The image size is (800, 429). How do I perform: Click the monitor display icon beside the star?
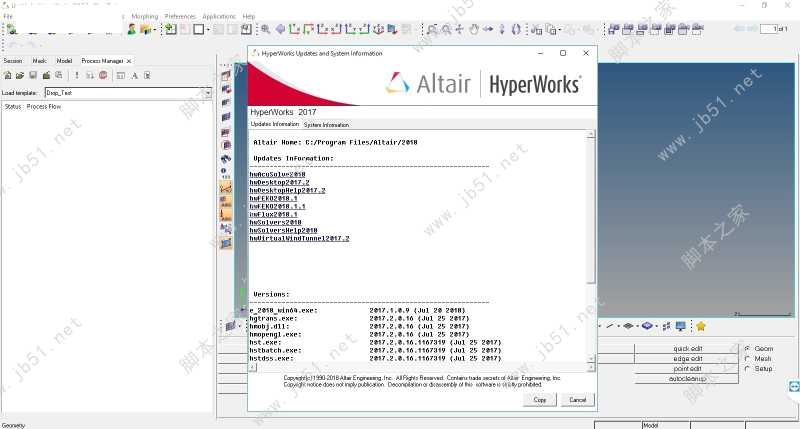tap(681, 326)
